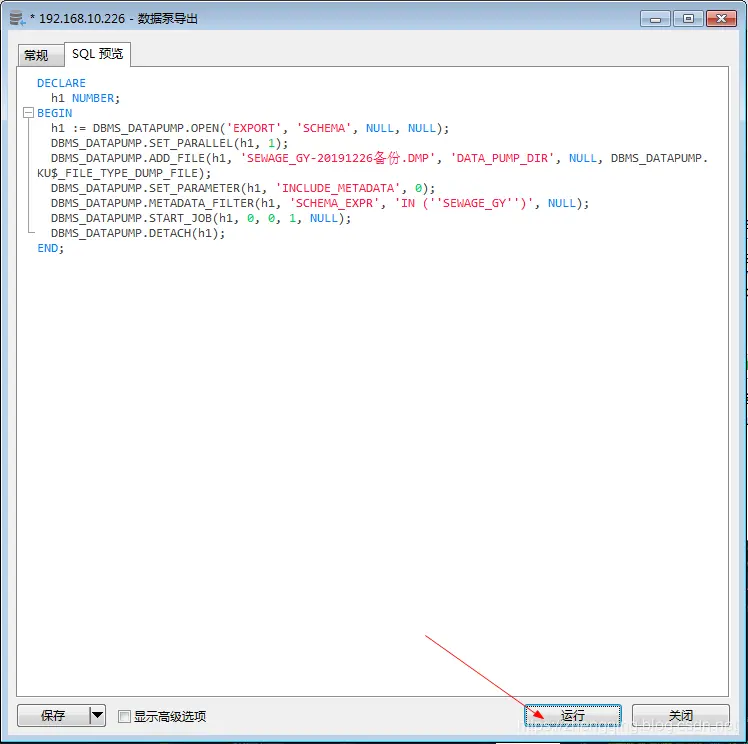Click the 保存 button

point(53,715)
